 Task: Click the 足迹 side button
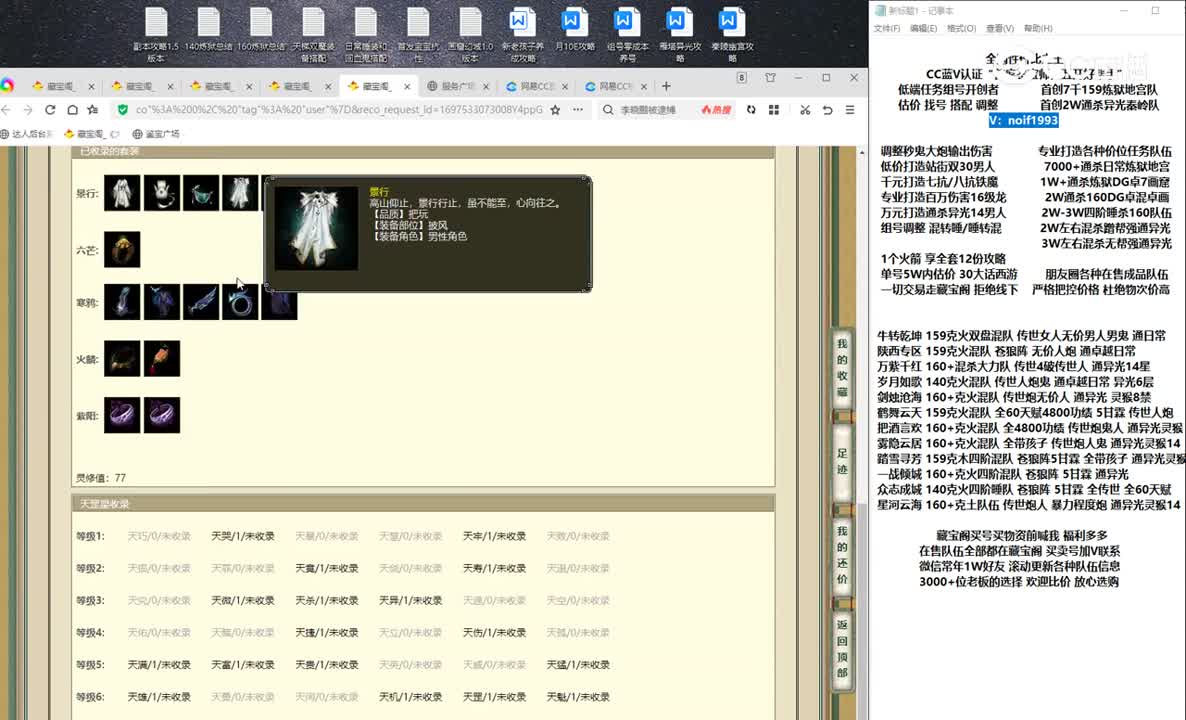point(842,461)
